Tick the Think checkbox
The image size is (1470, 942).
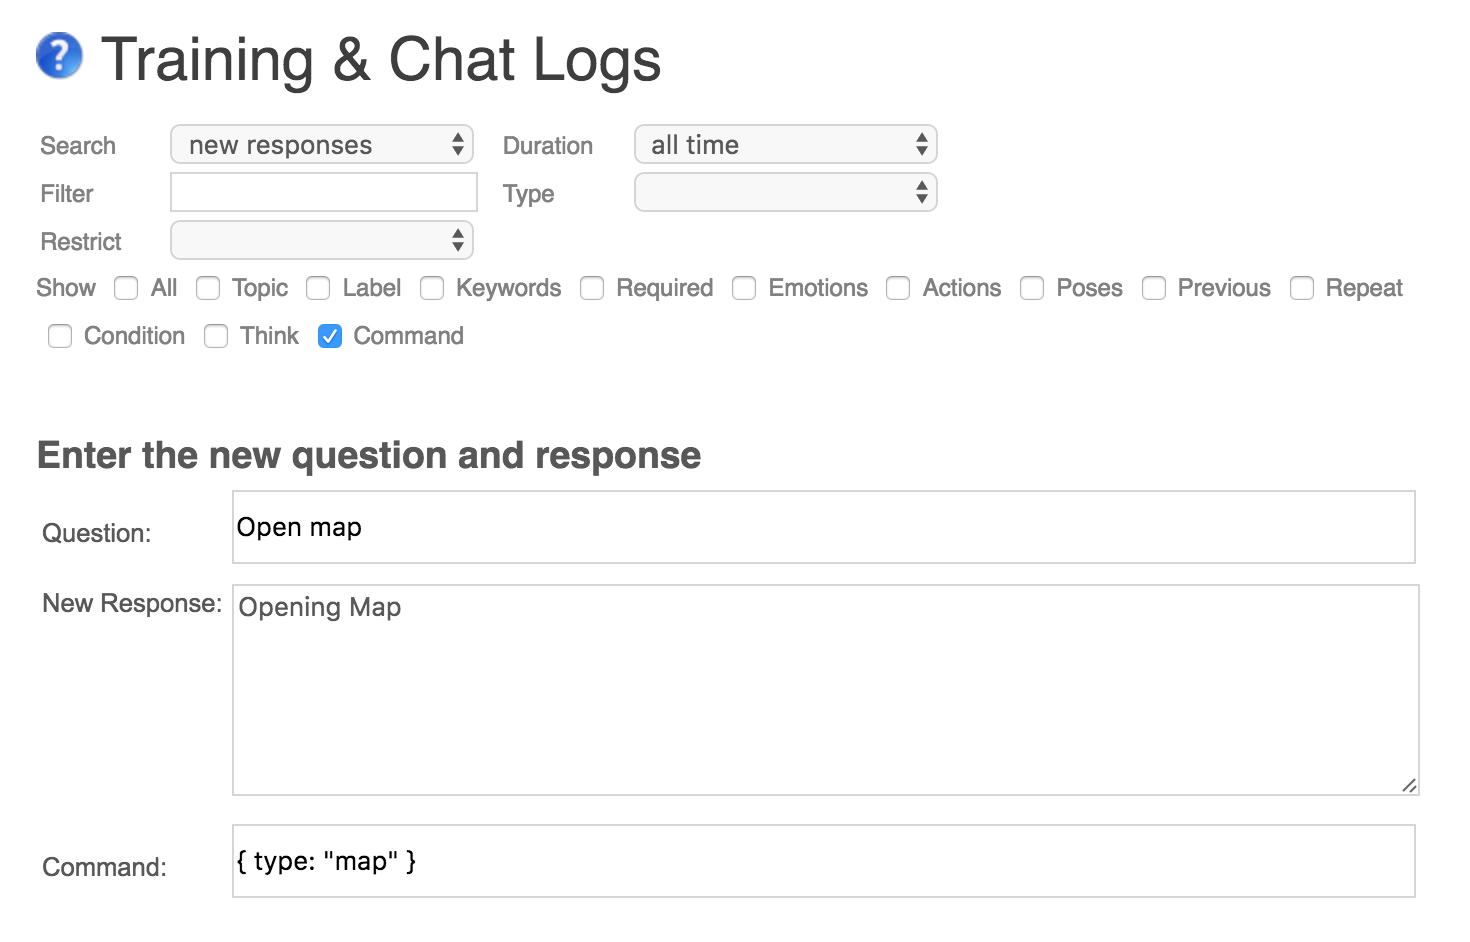tap(216, 336)
